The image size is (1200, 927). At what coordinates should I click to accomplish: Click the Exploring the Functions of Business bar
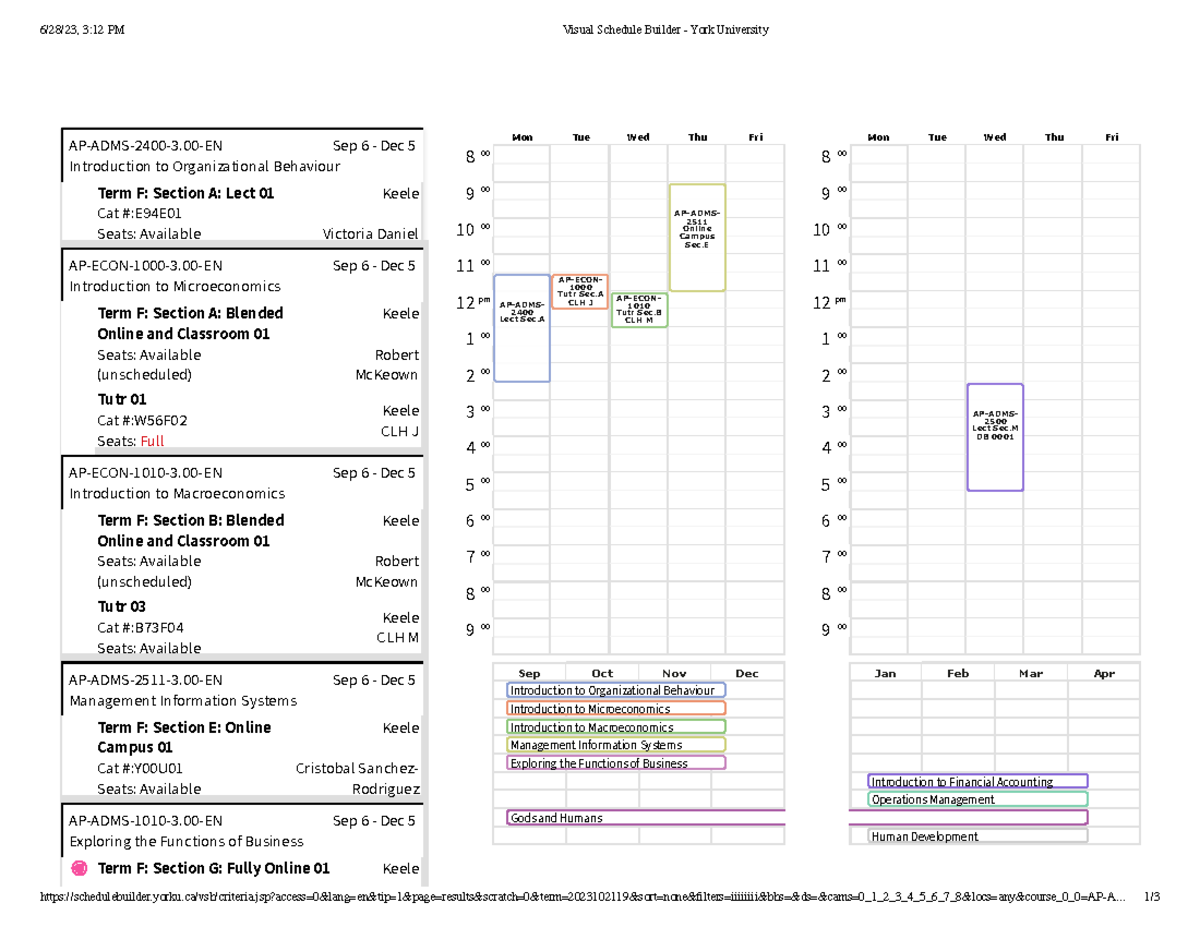point(616,763)
